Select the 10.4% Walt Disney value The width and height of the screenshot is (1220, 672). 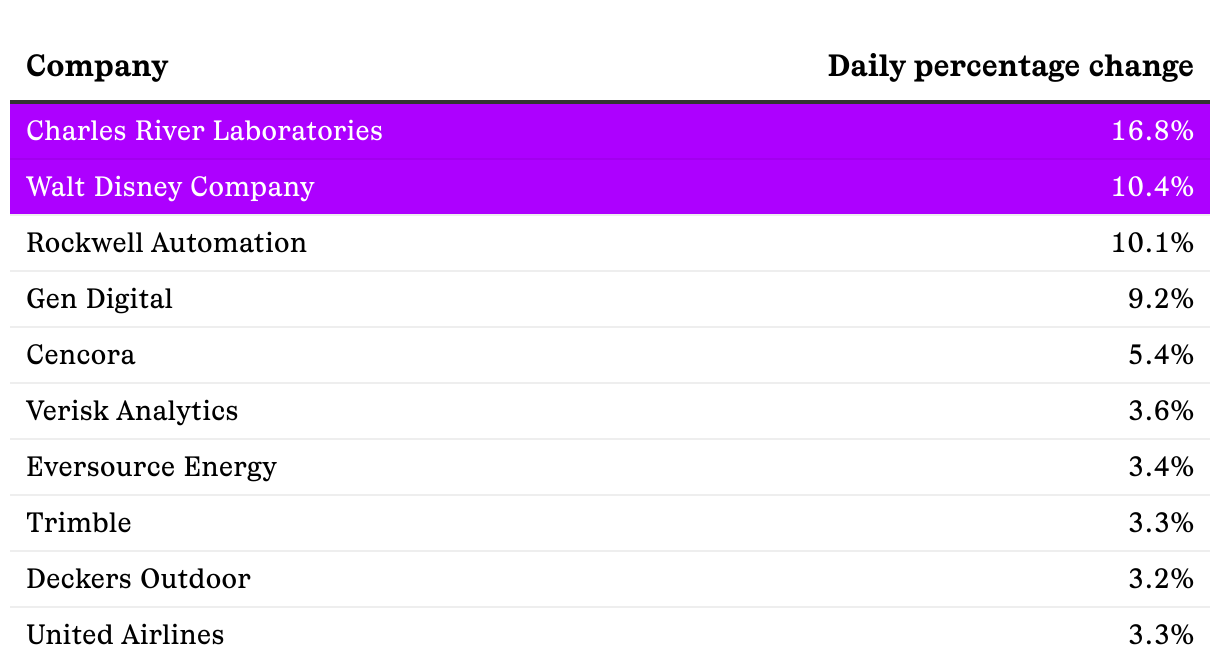(1152, 187)
